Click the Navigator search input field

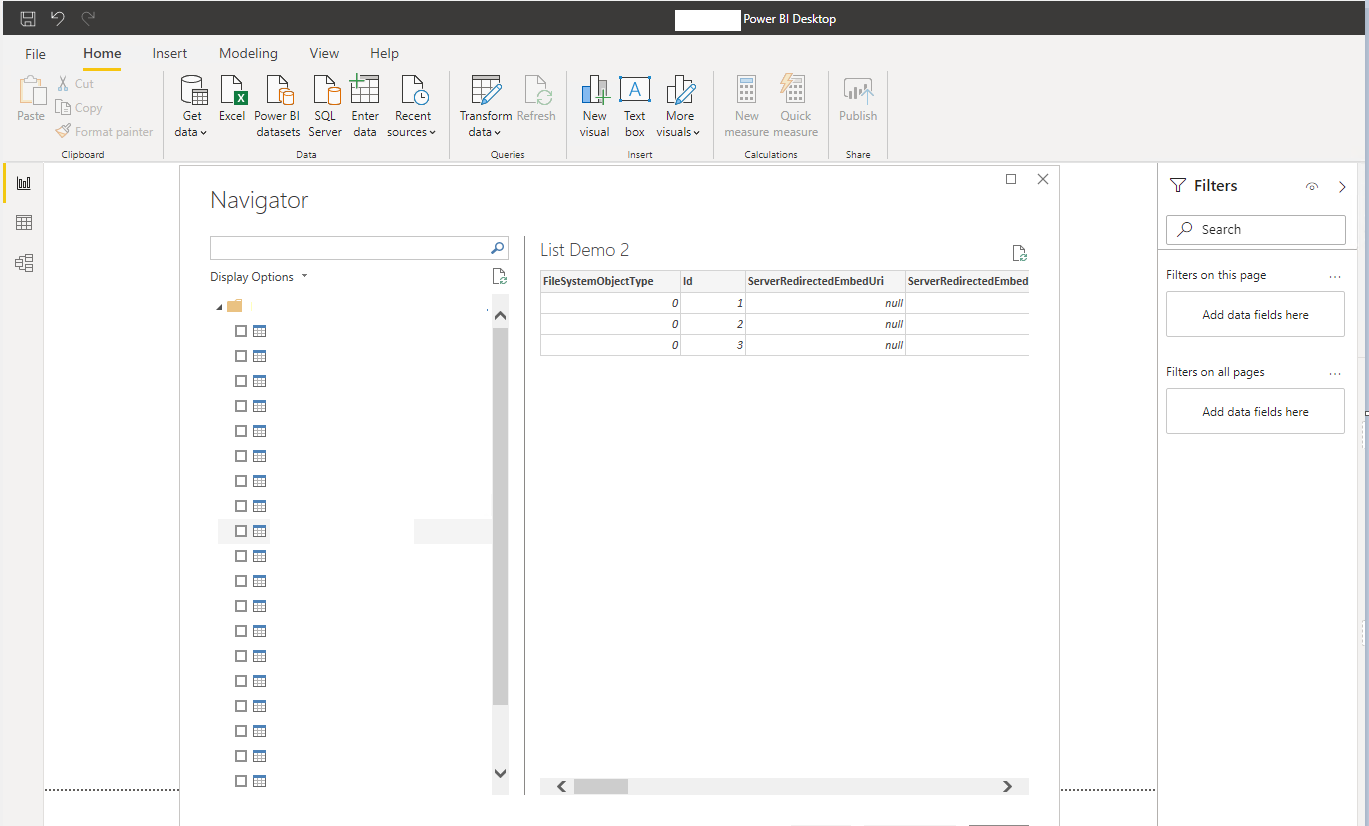(x=350, y=248)
